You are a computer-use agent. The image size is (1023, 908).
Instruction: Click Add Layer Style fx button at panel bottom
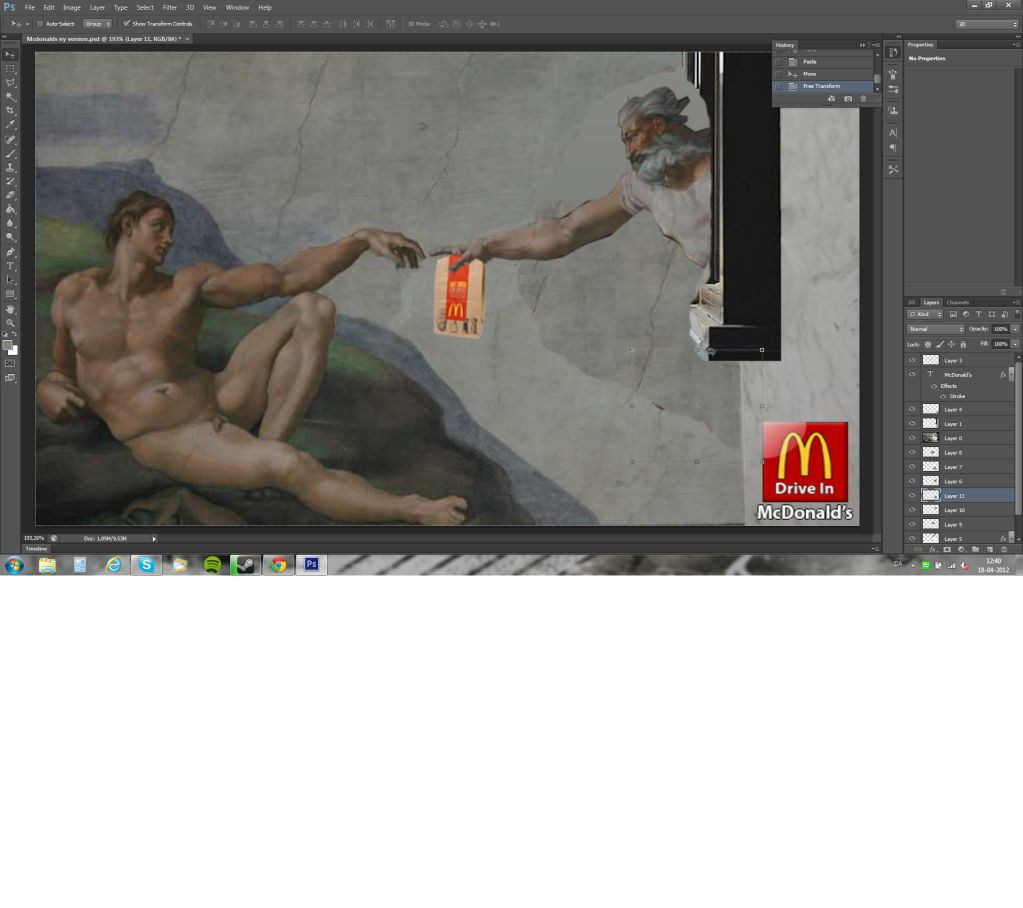[x=933, y=550]
